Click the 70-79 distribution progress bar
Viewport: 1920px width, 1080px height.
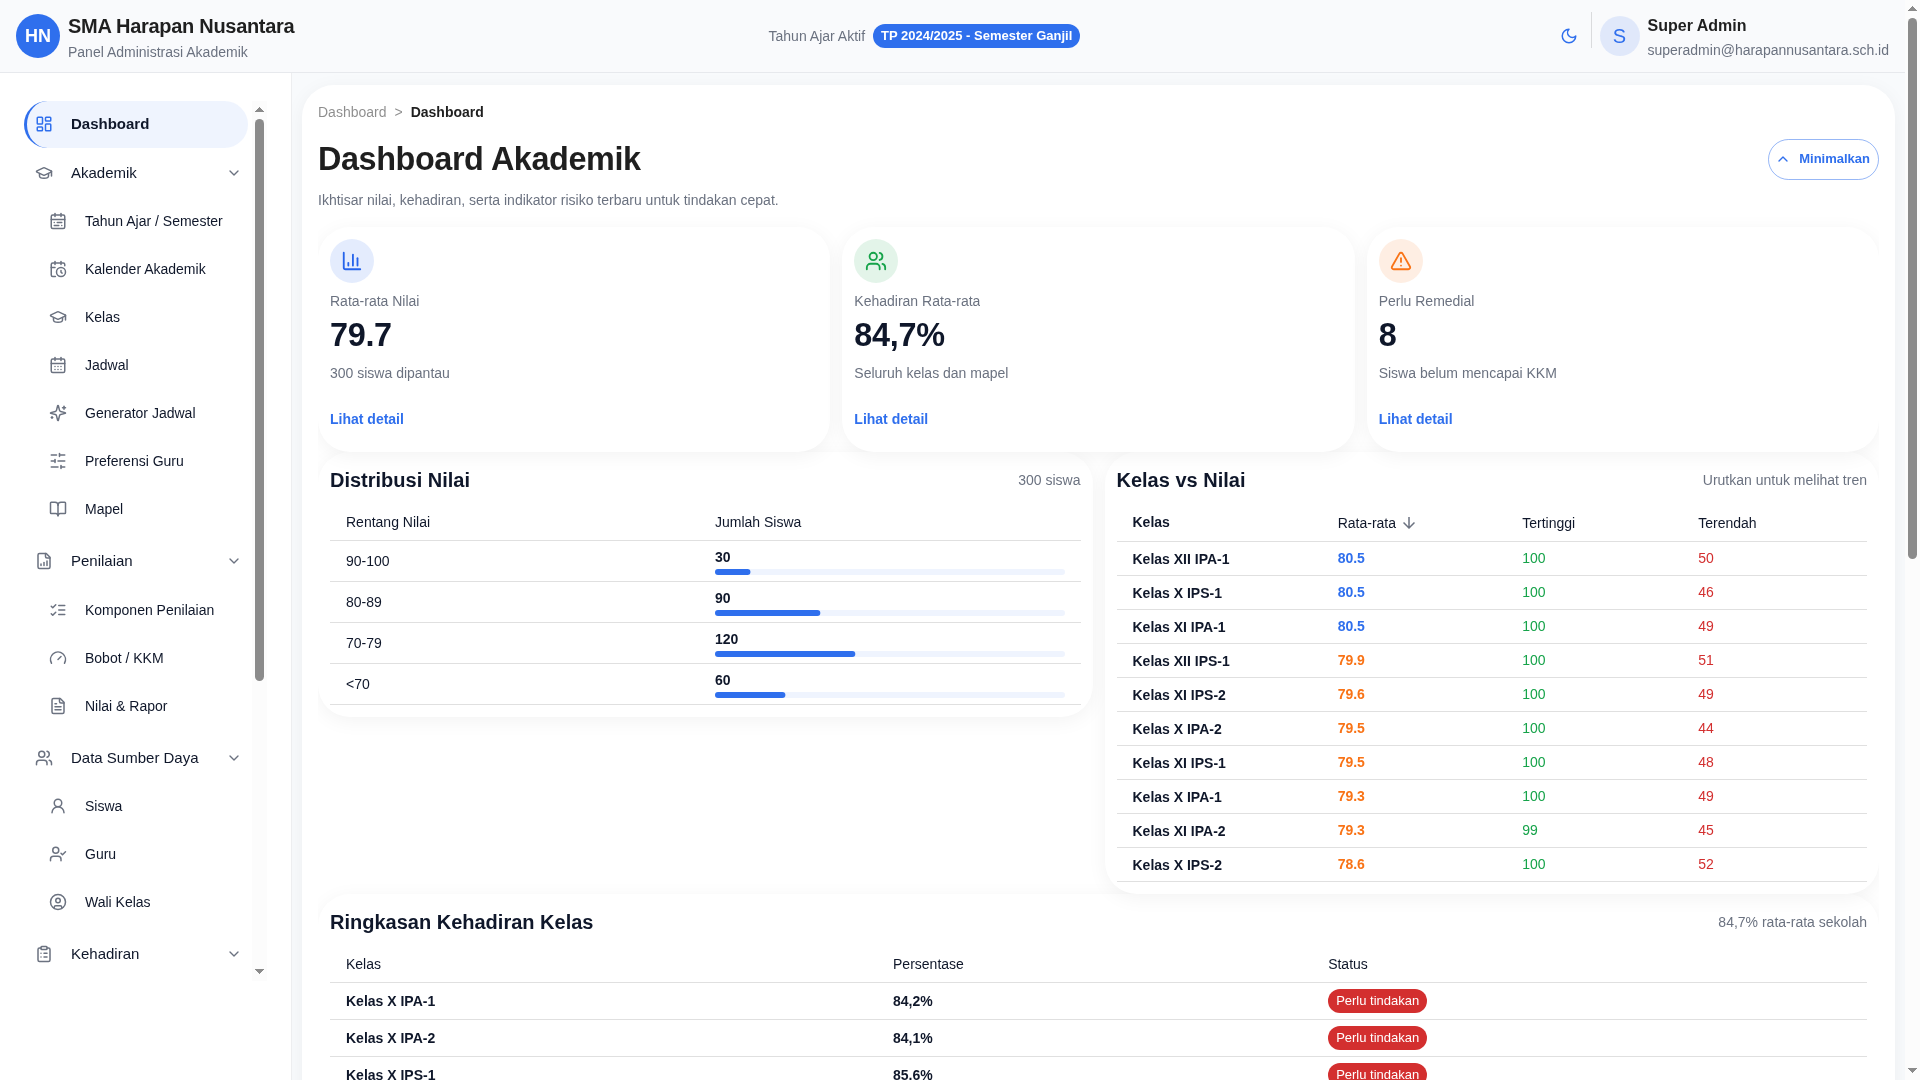(890, 654)
